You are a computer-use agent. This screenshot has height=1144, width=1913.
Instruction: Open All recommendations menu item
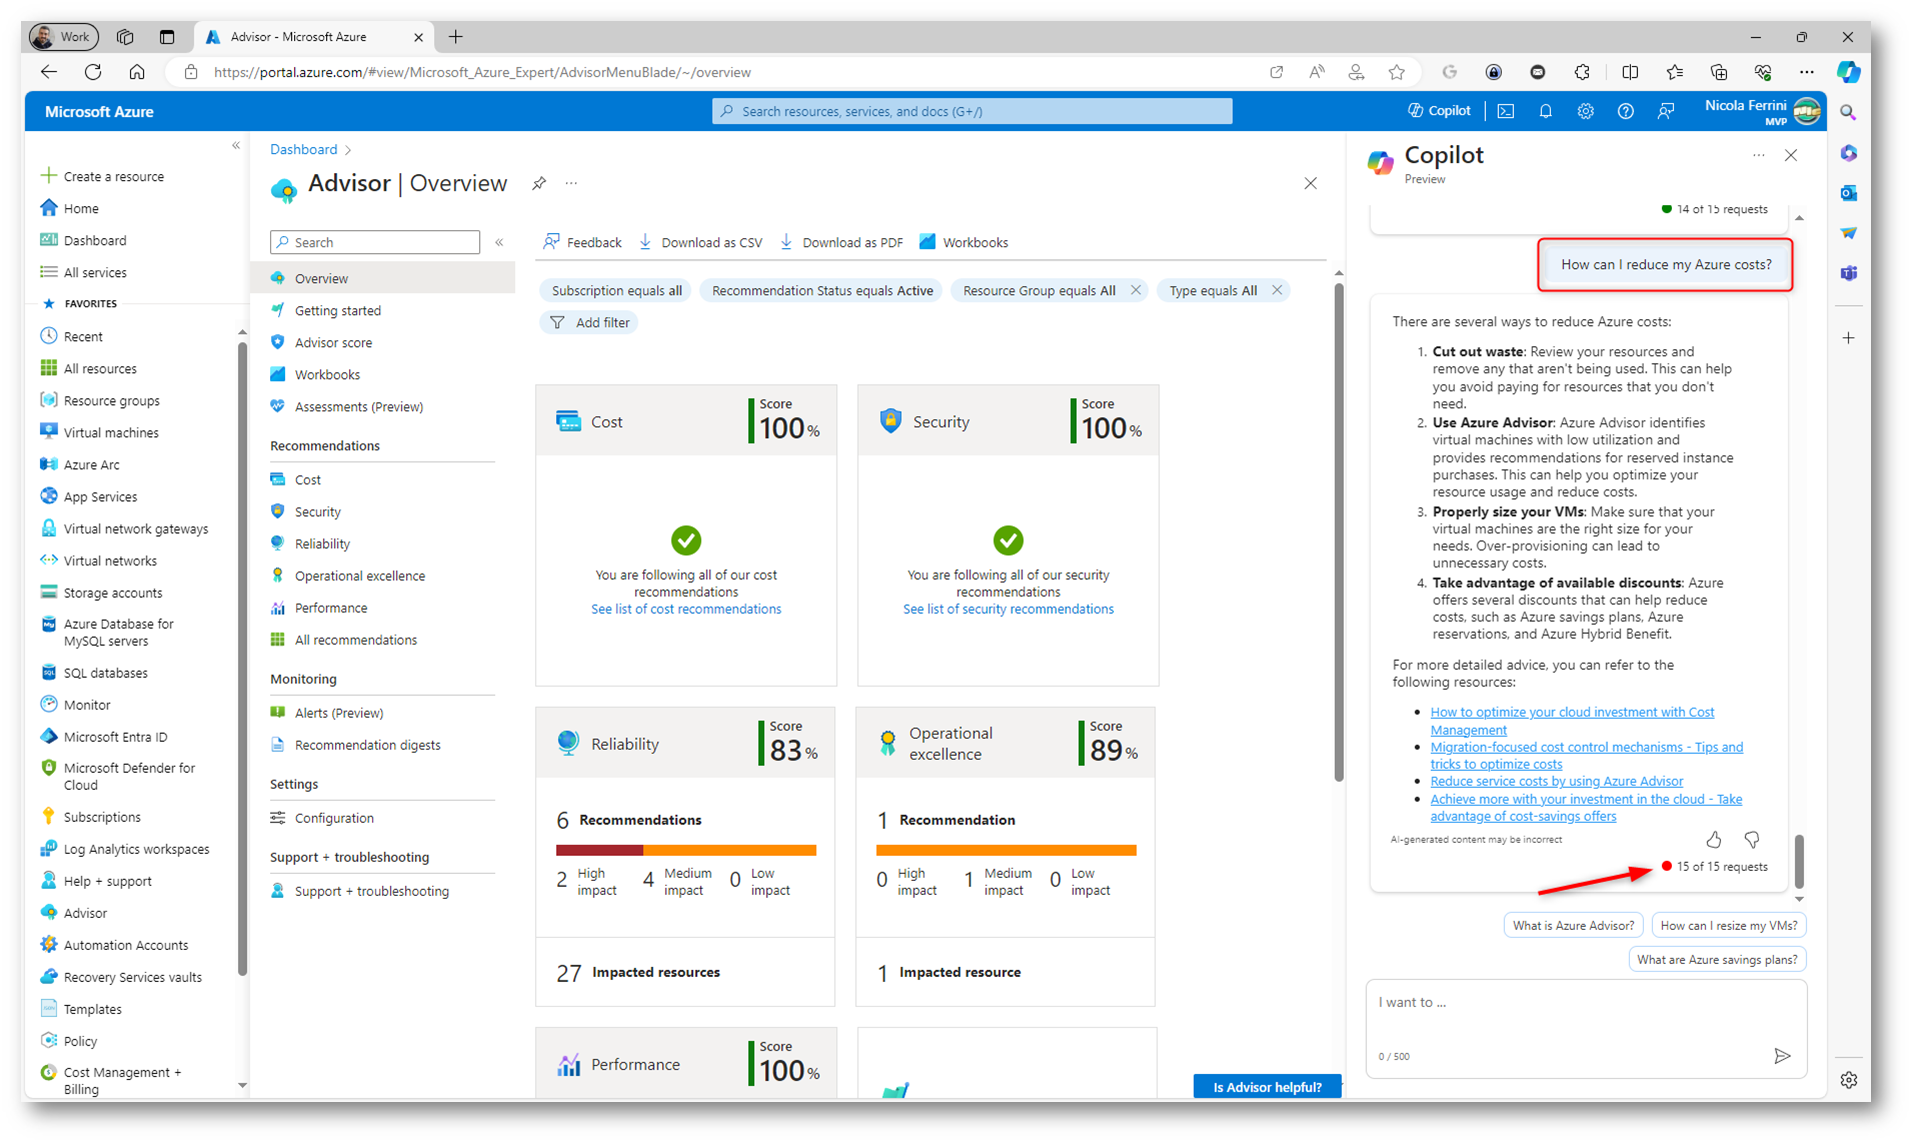pos(355,639)
